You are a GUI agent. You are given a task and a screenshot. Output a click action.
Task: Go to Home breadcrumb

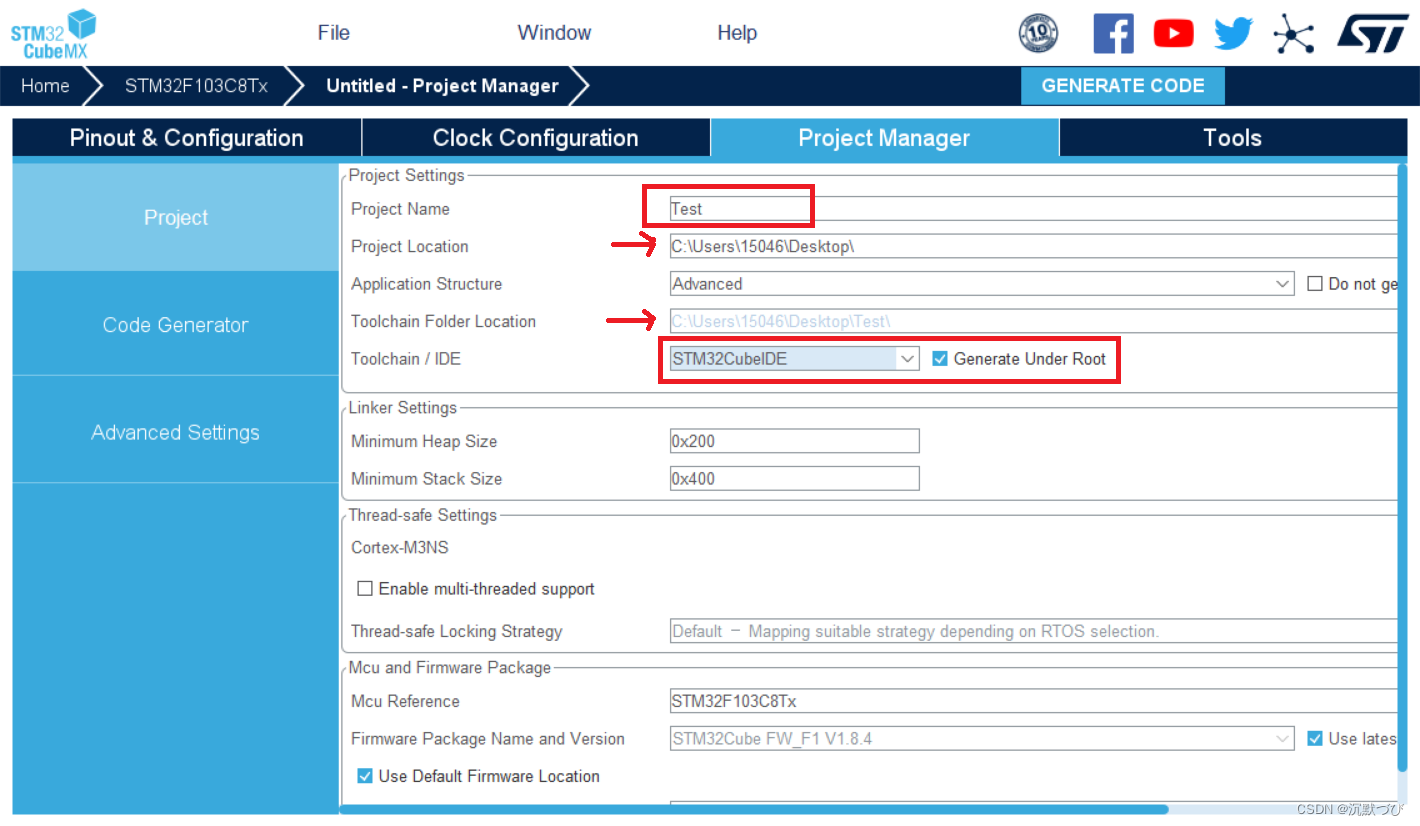(45, 86)
